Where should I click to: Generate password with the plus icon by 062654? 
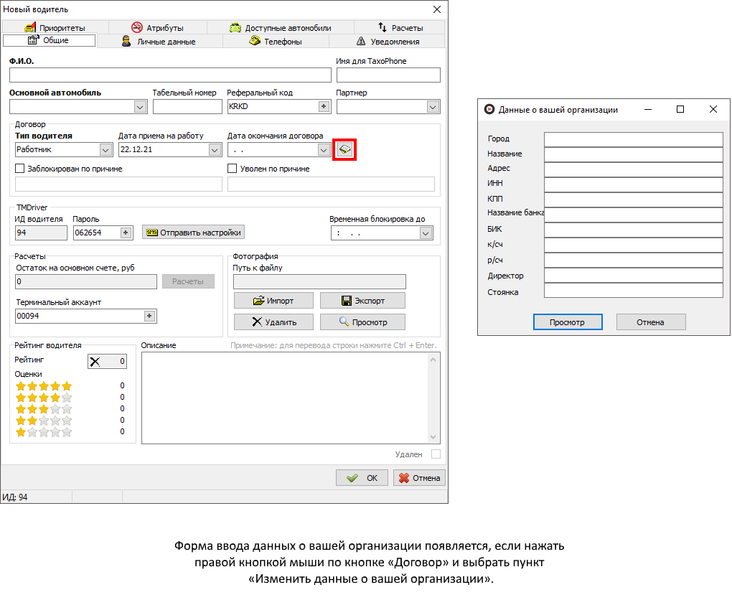126,232
